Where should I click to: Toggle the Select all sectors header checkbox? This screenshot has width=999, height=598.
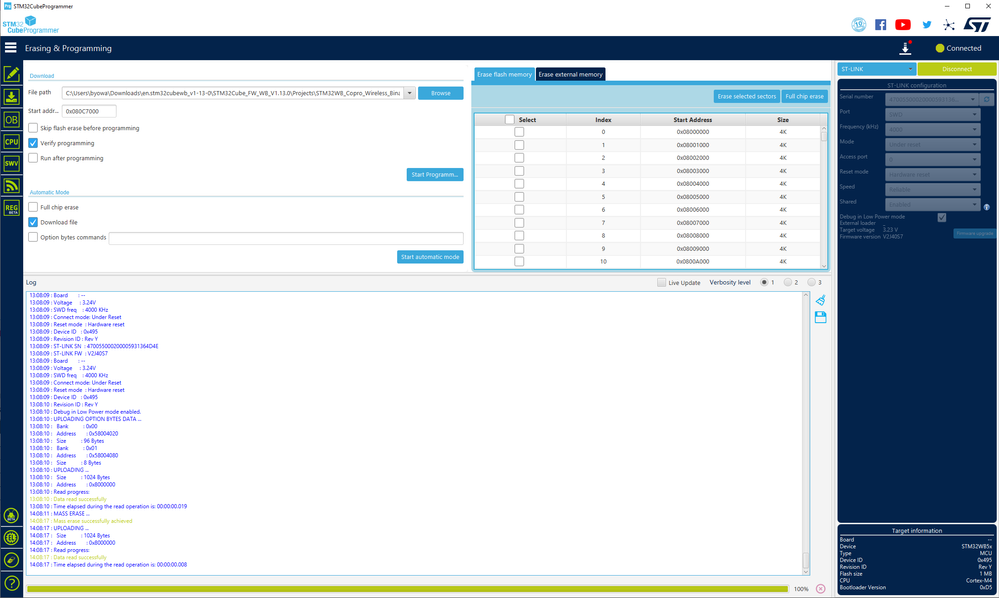pyautogui.click(x=510, y=120)
